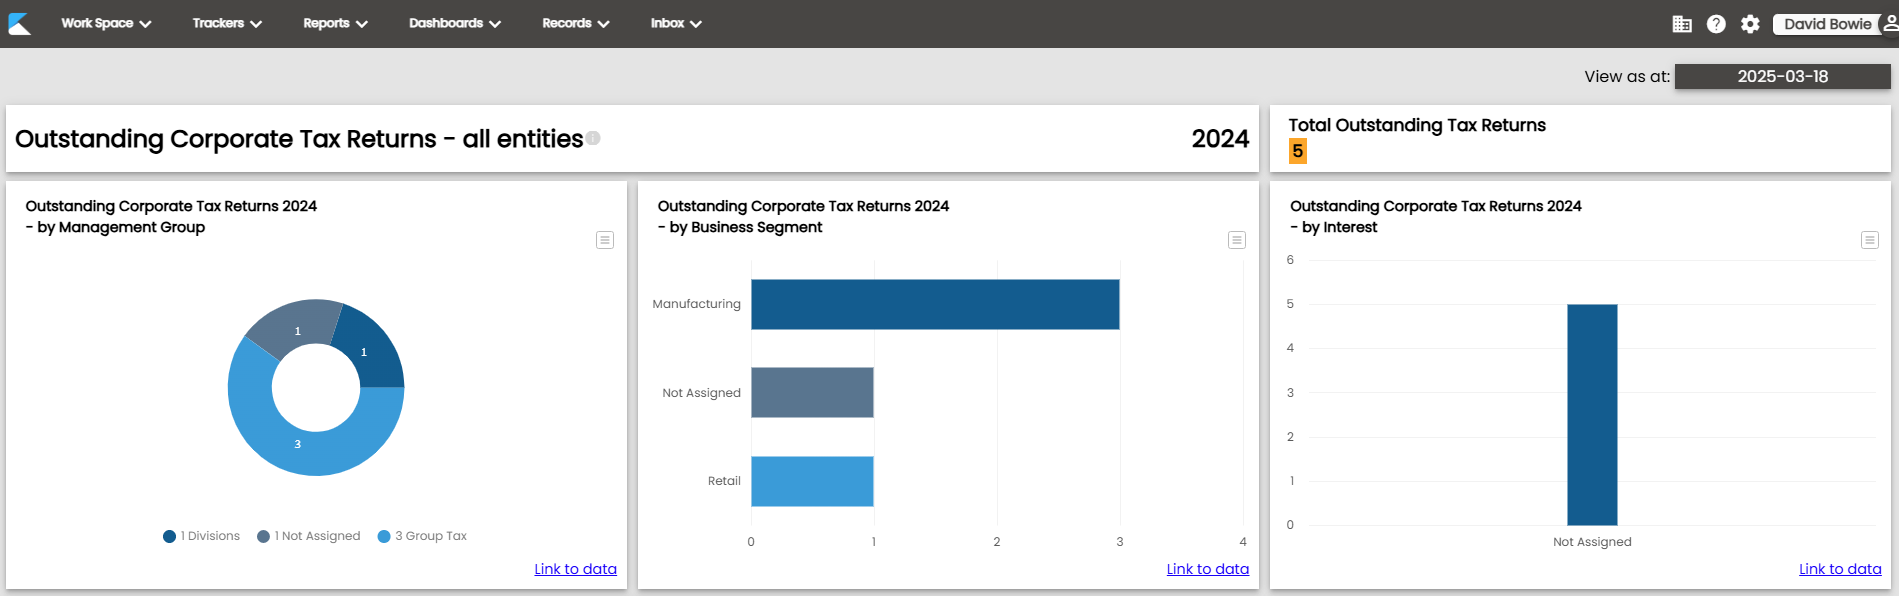This screenshot has height=596, width=1899.
Task: Click the Outstanding Corporate Tax Returns – all entities title
Action: pyautogui.click(x=299, y=139)
